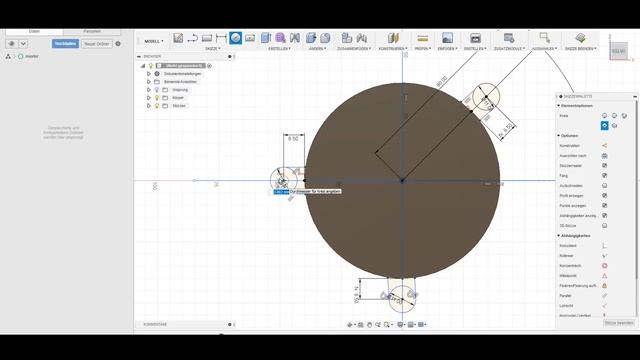Select the sketch dimension tool icon

pos(221,38)
